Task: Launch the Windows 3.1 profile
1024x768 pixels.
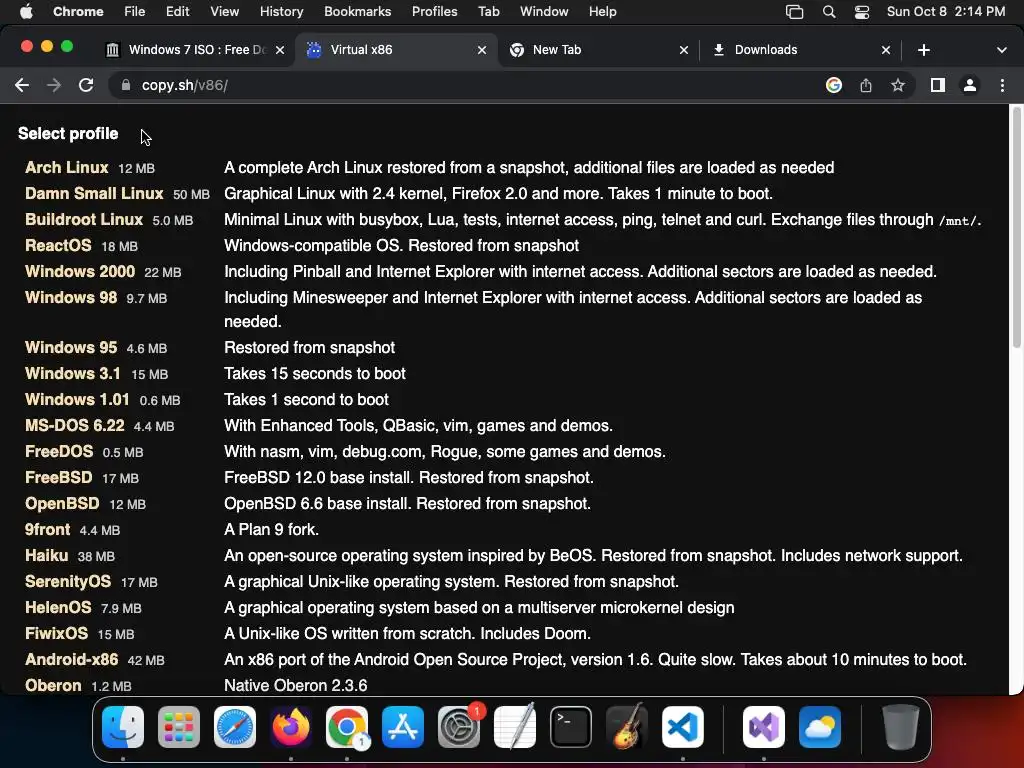Action: [x=72, y=374]
